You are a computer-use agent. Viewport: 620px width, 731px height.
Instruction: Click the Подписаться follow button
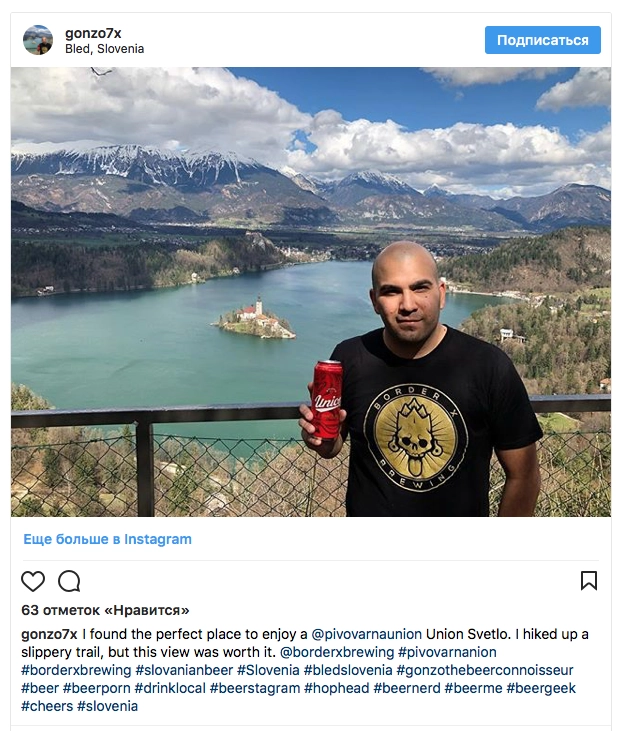543,40
